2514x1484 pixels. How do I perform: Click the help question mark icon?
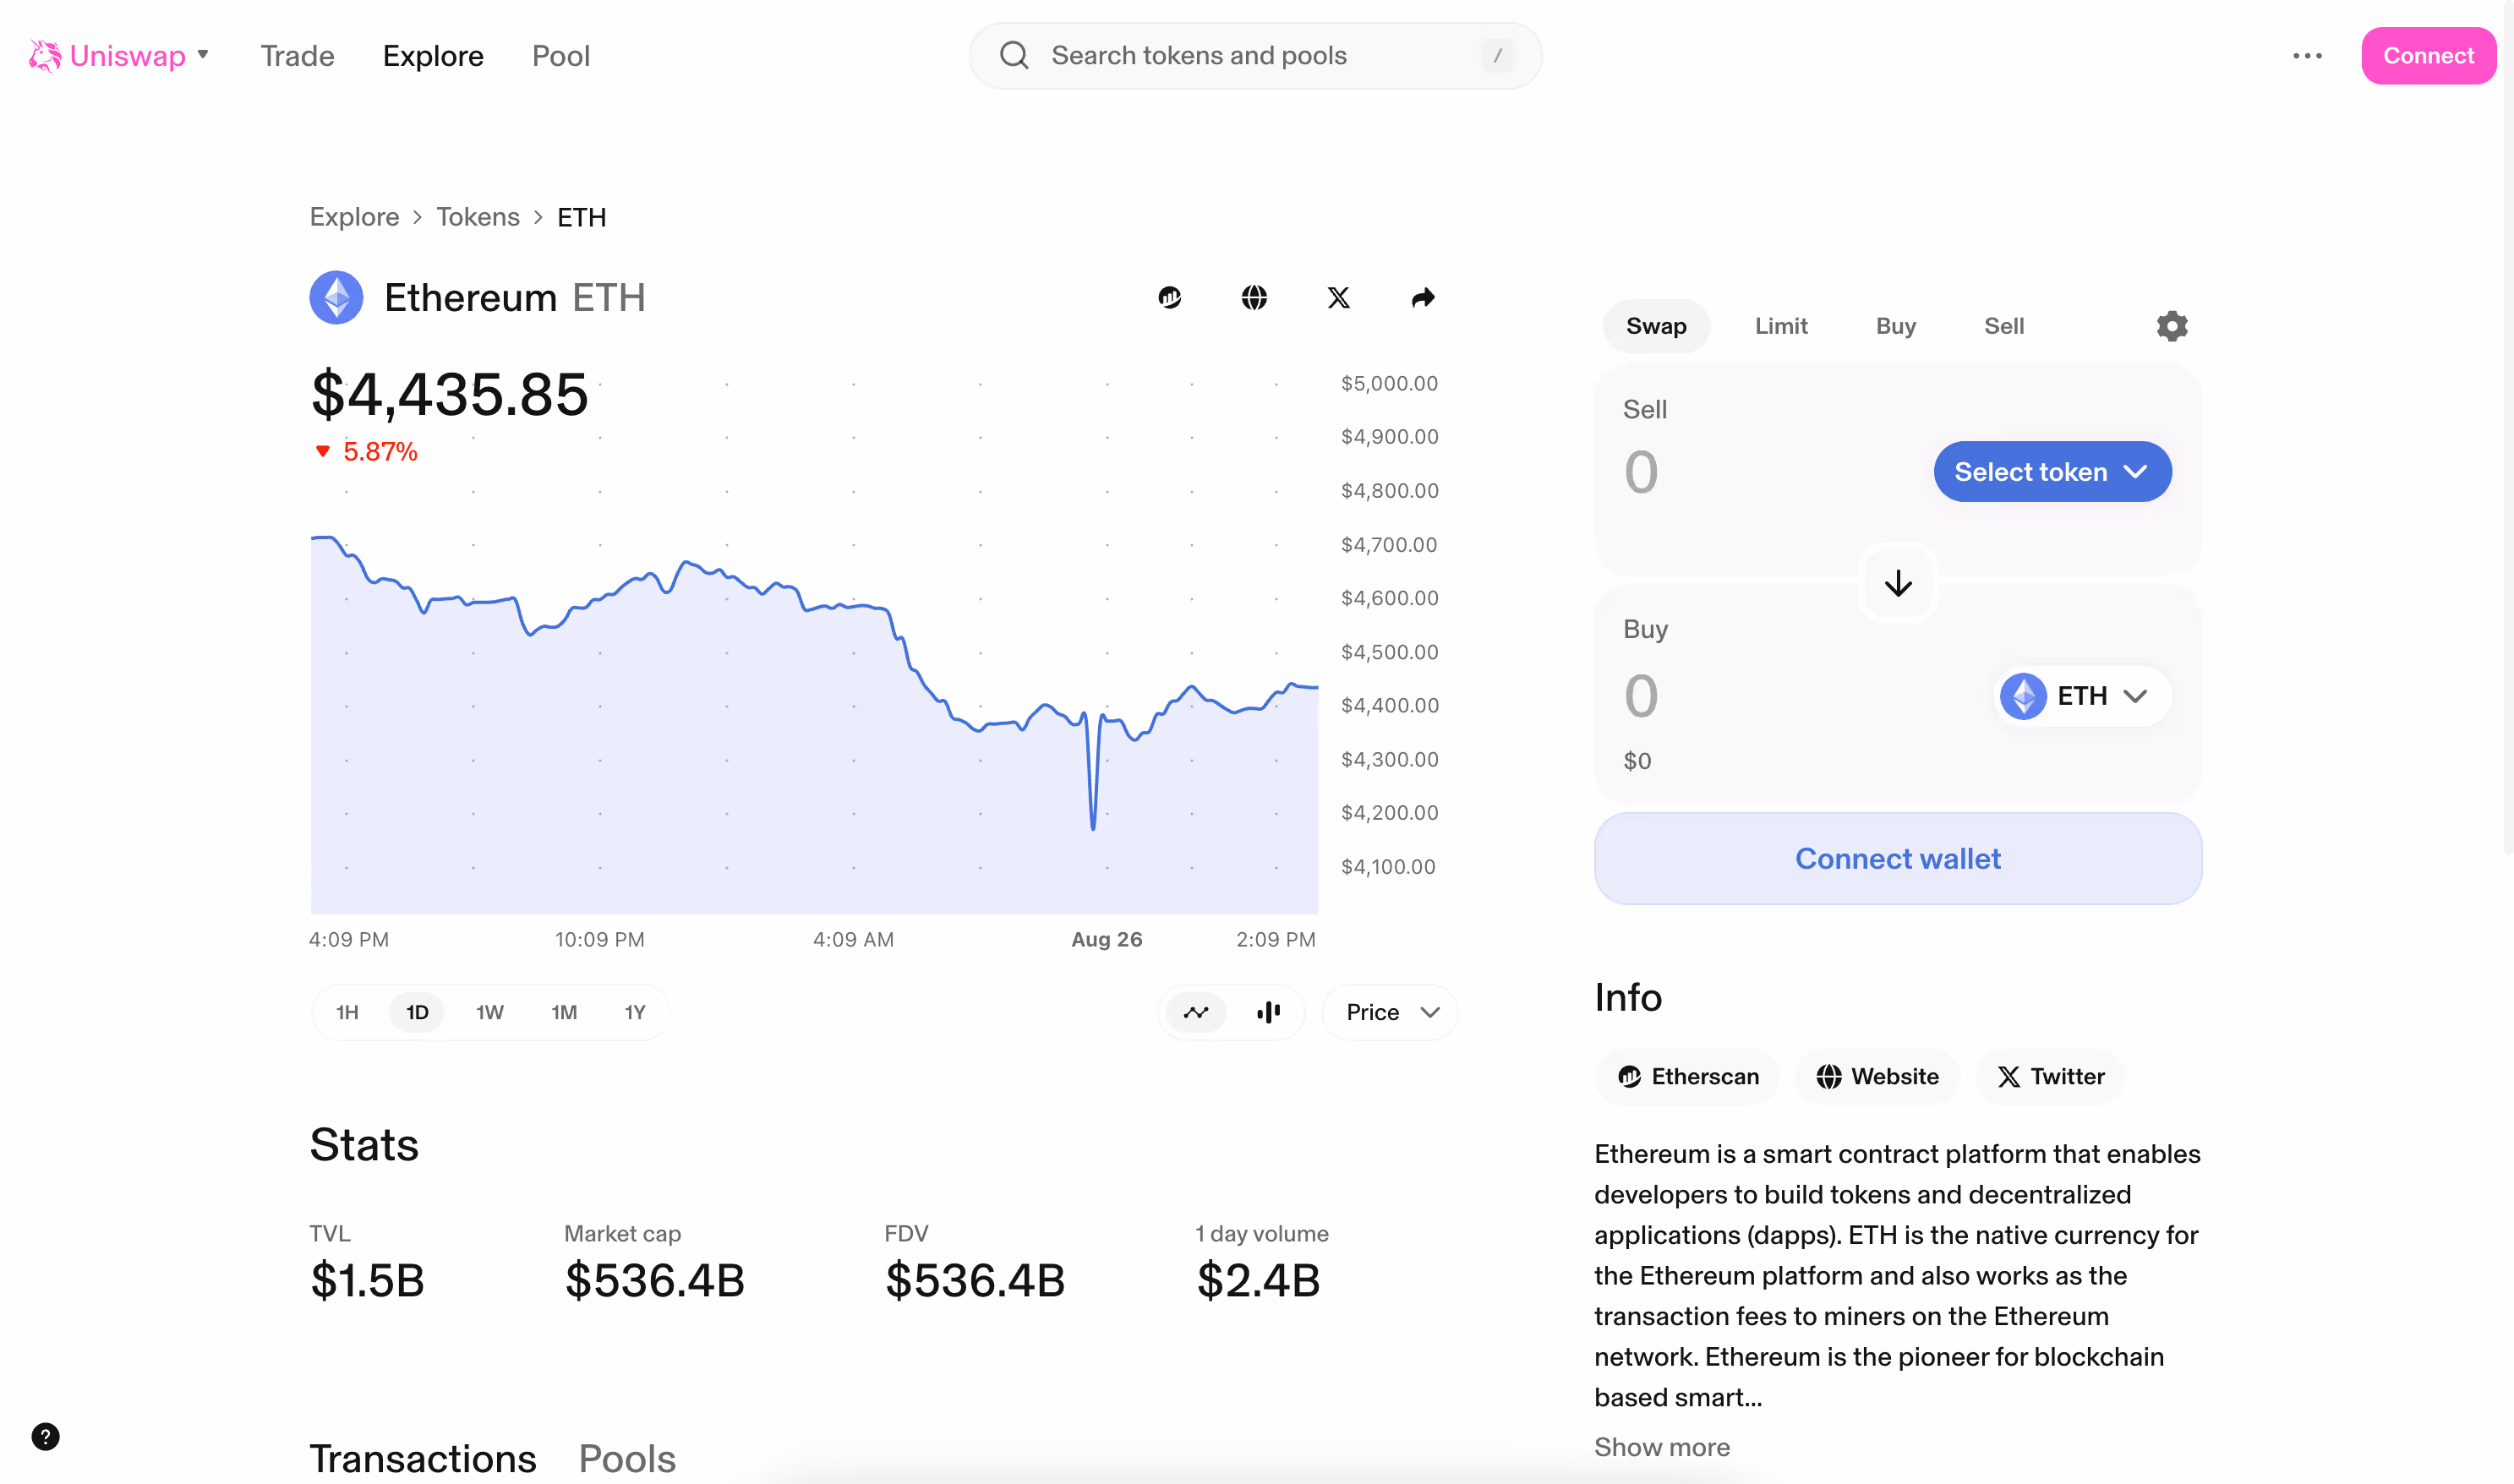45,1437
